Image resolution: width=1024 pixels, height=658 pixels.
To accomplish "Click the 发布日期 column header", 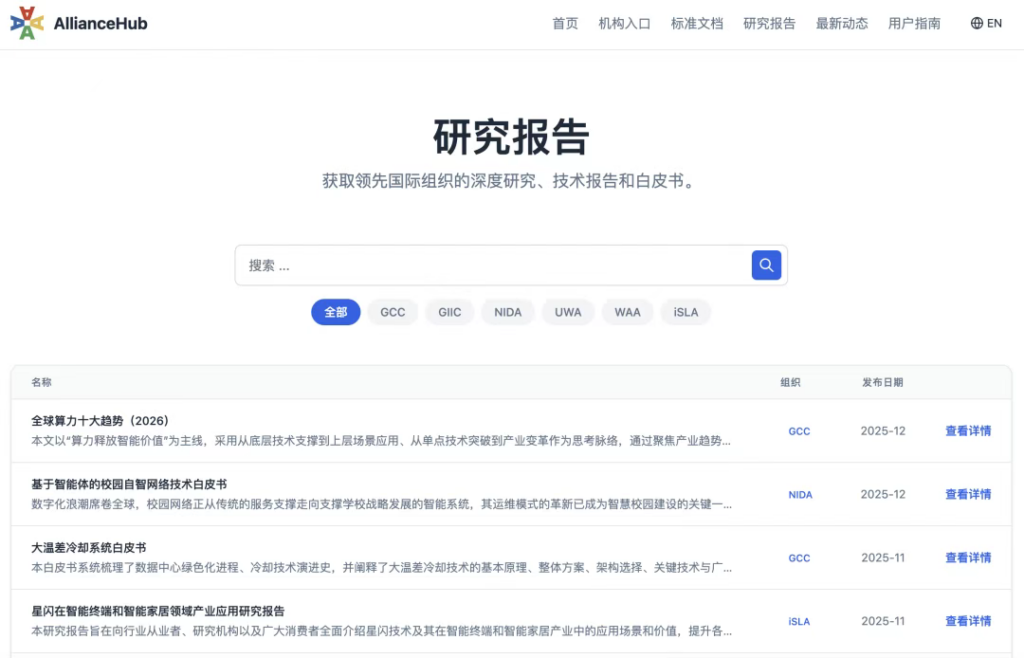I will coord(882,382).
